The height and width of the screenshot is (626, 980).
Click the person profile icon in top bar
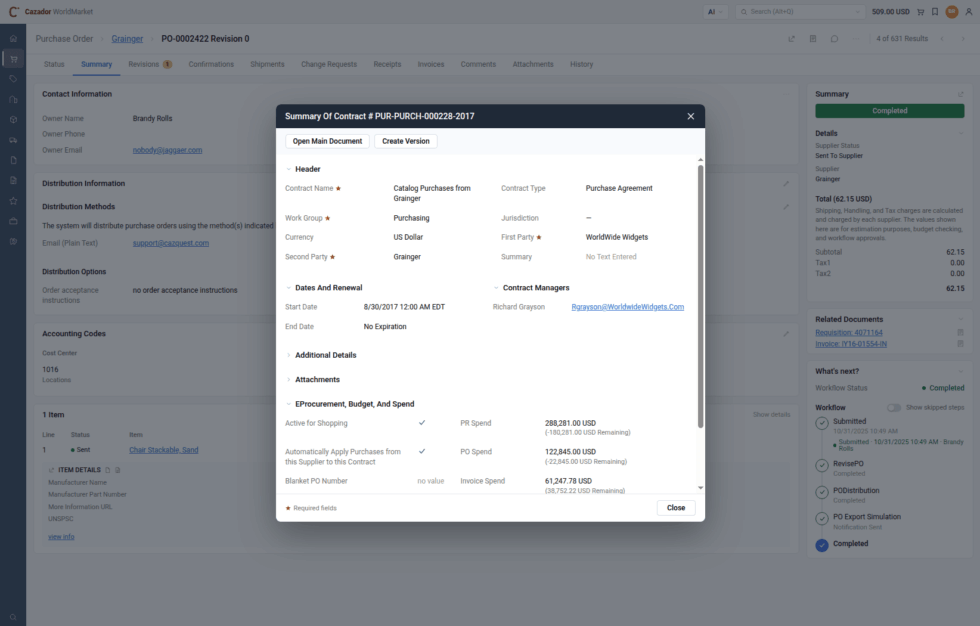(x=969, y=12)
